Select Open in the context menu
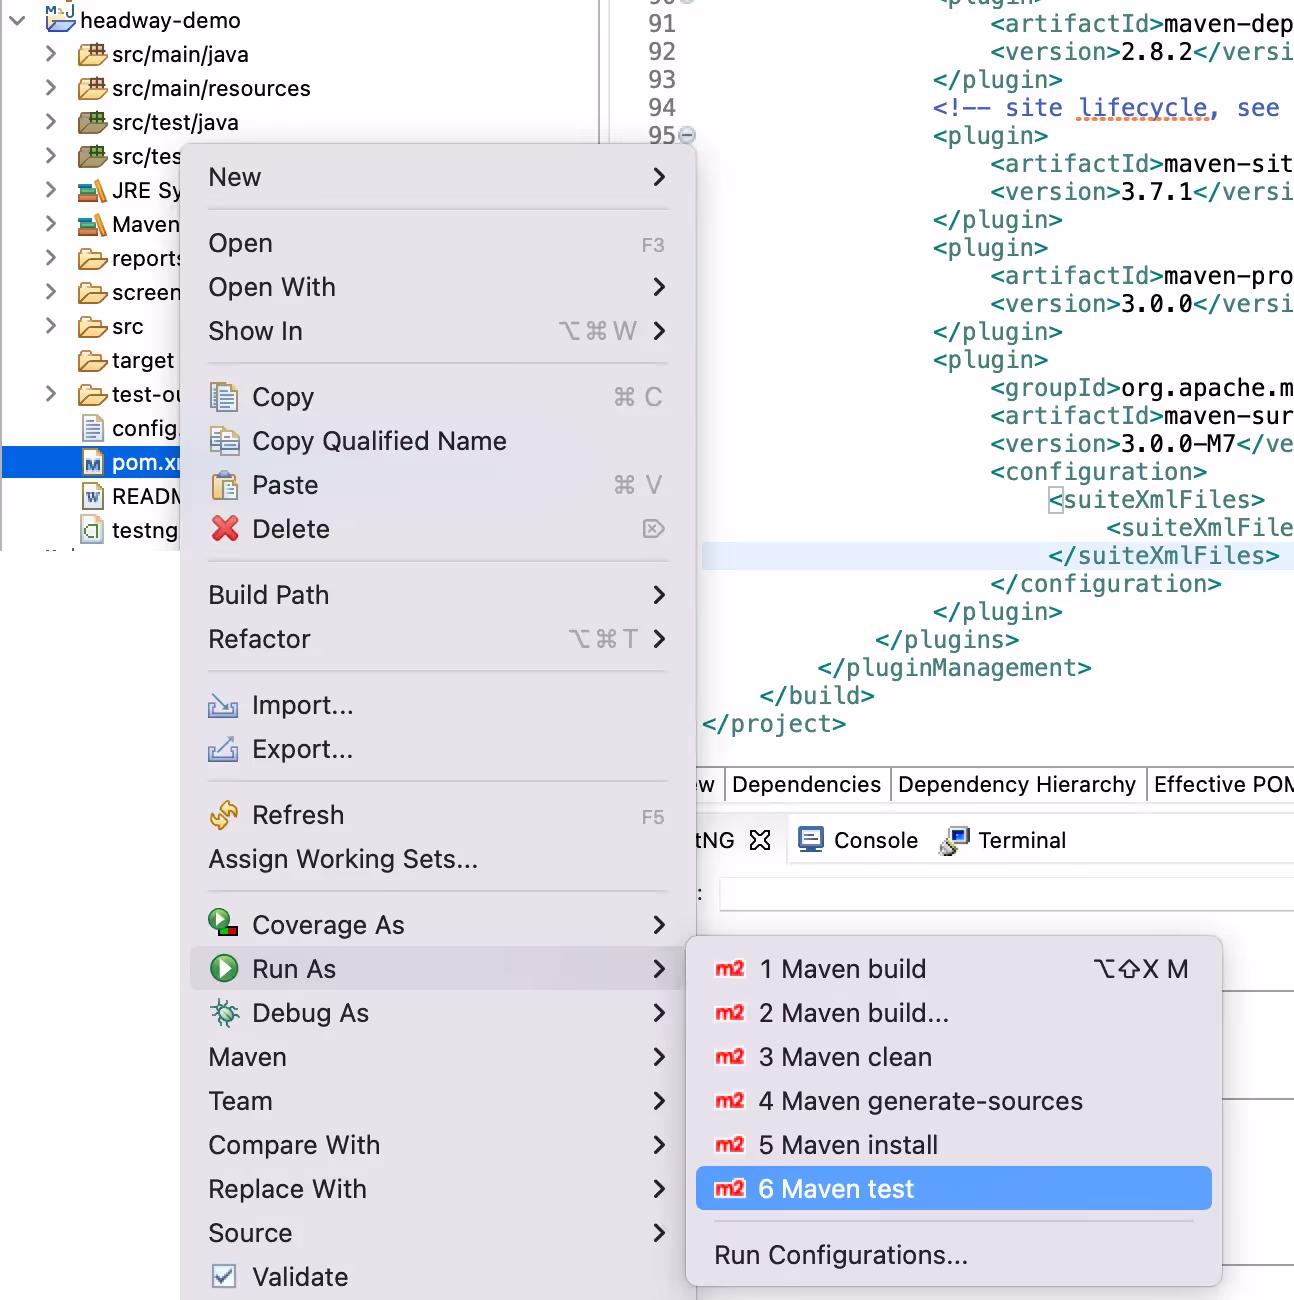1294x1300 pixels. [x=437, y=243]
